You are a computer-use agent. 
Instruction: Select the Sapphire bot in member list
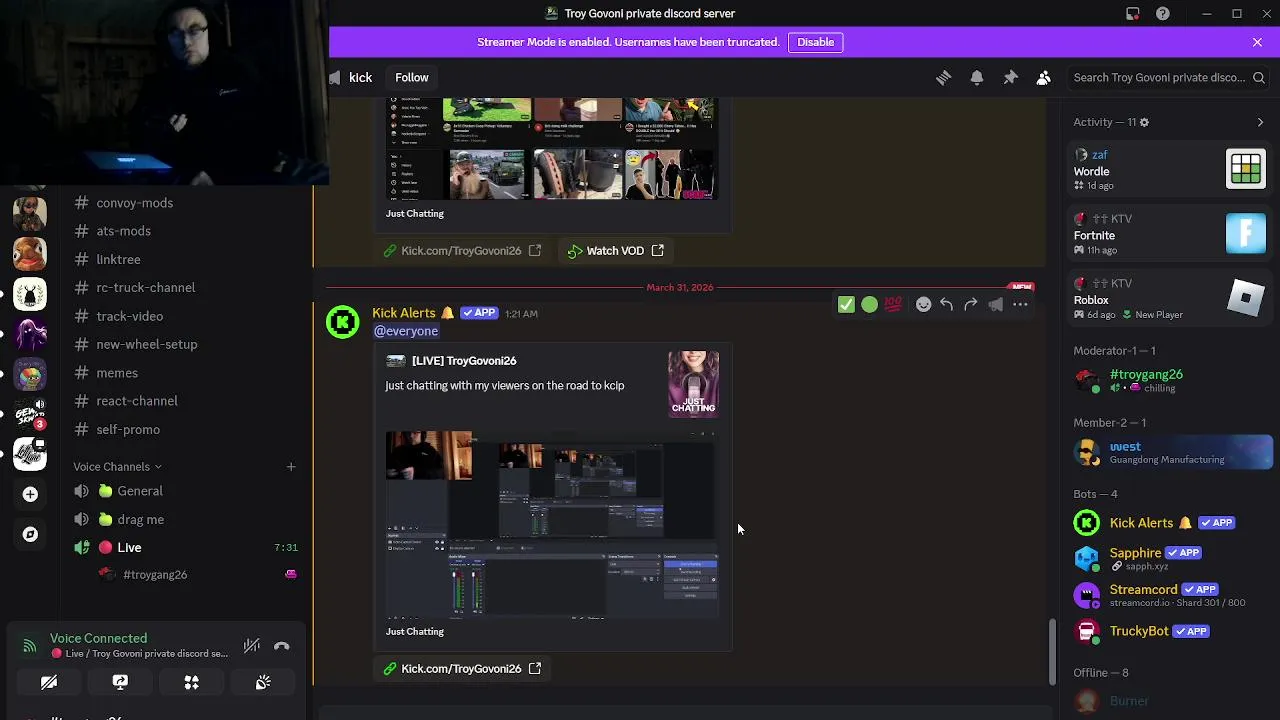pos(1170,558)
